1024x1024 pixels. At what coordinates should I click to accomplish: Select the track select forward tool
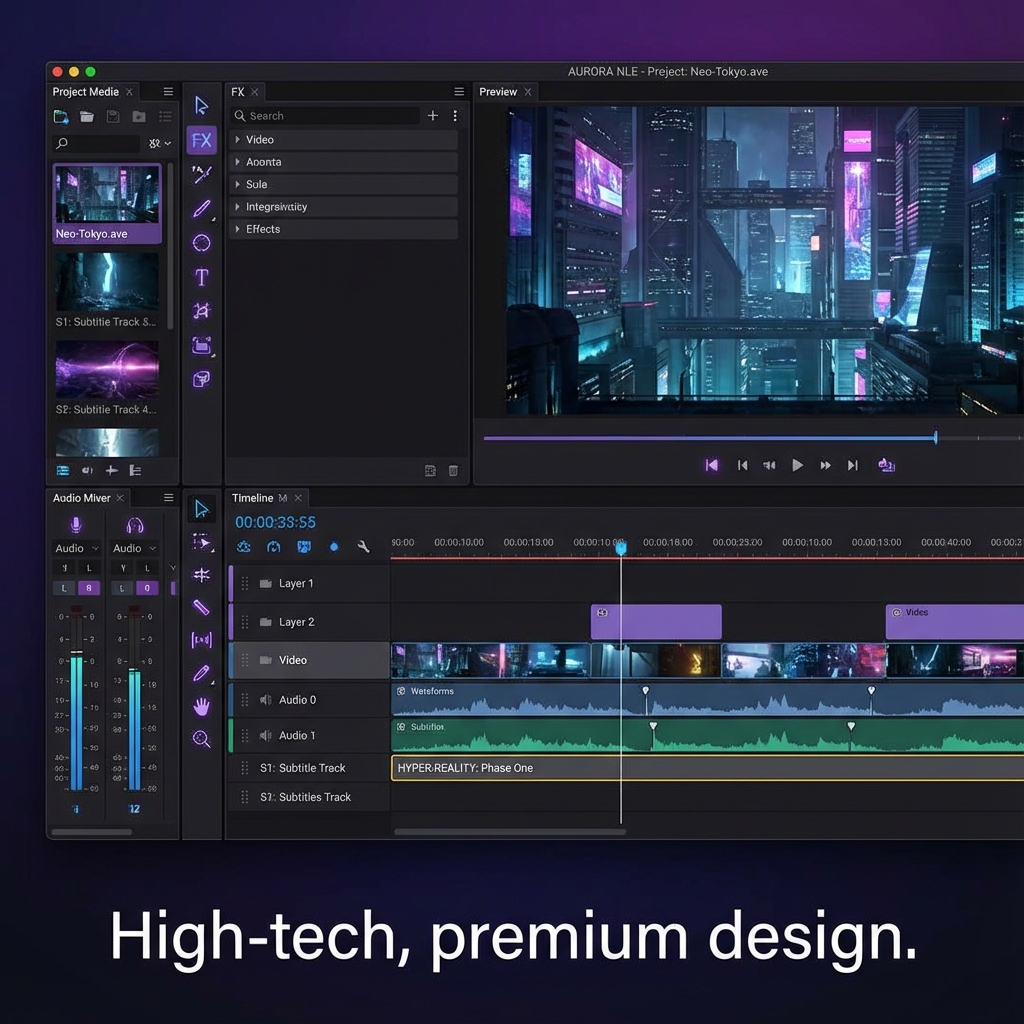(x=201, y=542)
